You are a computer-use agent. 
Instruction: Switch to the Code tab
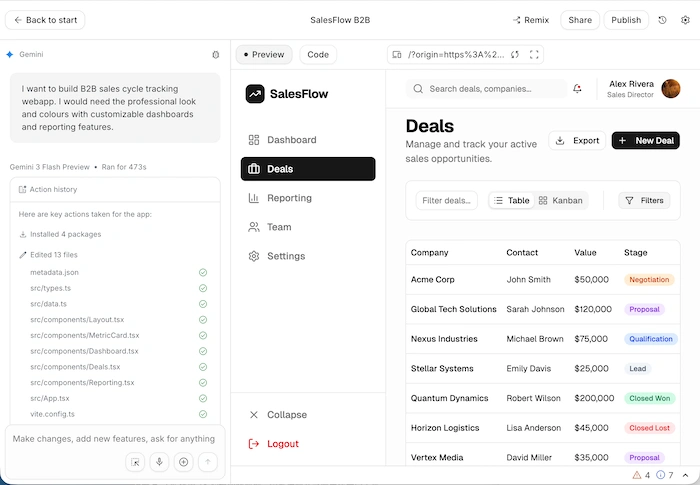point(318,55)
